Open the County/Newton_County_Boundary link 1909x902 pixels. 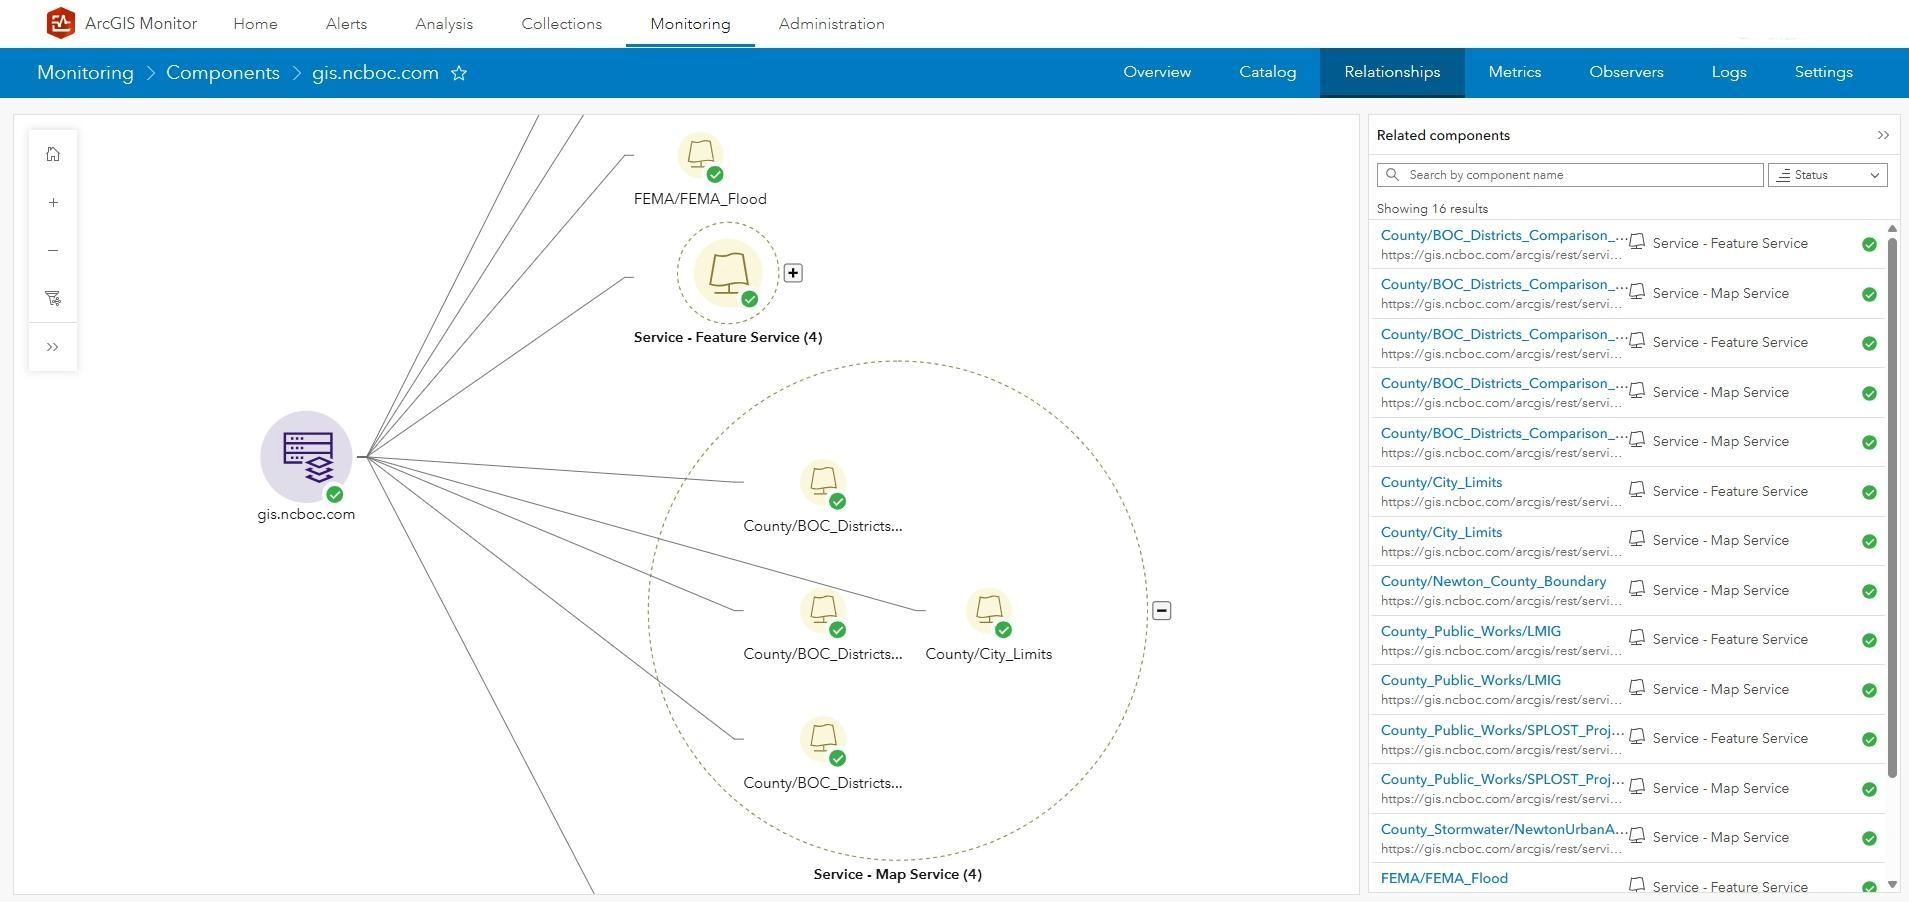pyautogui.click(x=1492, y=580)
